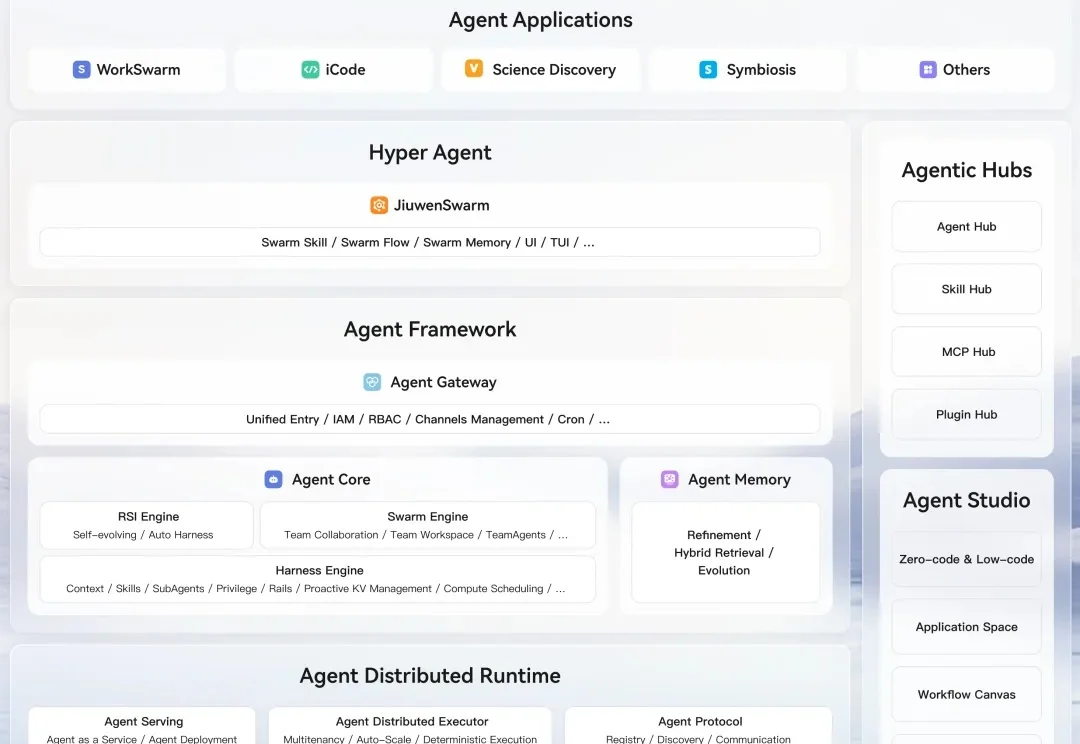Click the WorkSwarm app icon
The image size is (1080, 744).
tap(81, 70)
